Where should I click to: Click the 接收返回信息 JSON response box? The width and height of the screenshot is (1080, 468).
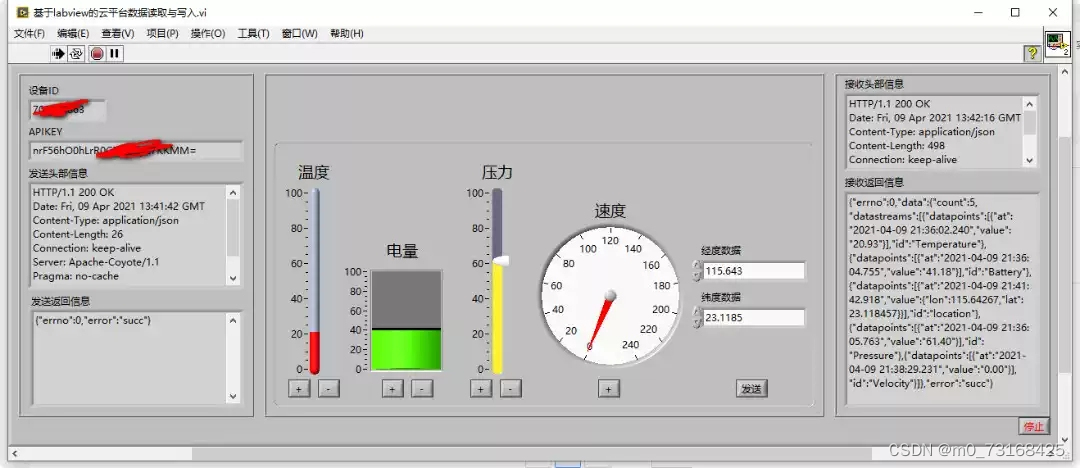click(940, 298)
